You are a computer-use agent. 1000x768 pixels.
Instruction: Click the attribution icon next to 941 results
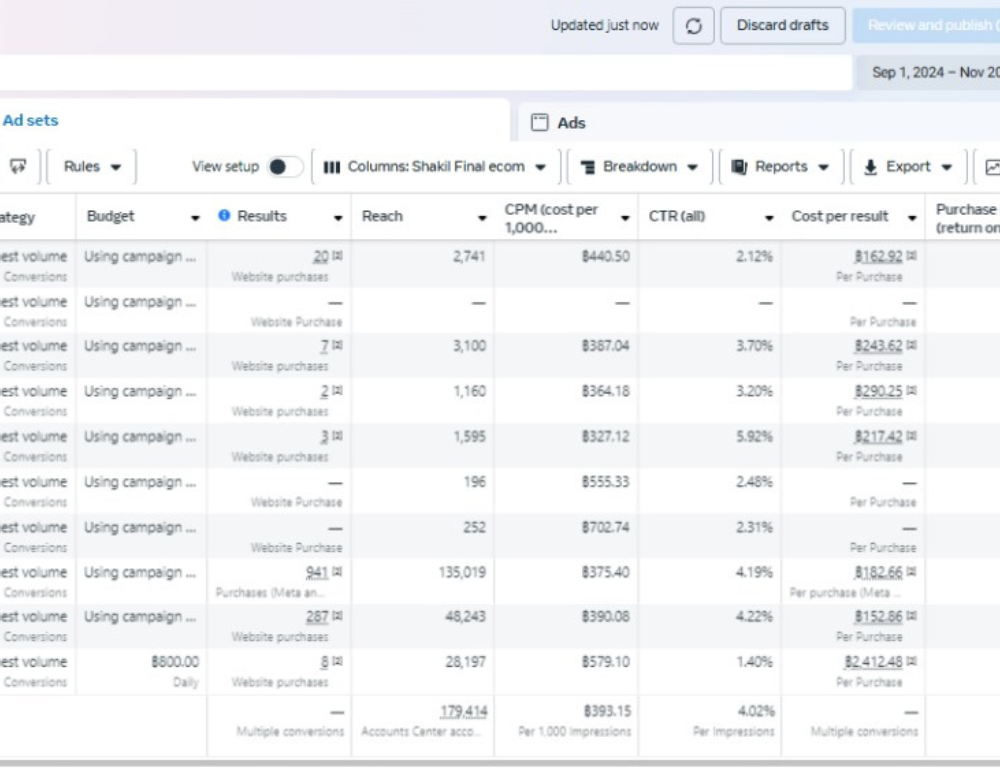point(338,572)
